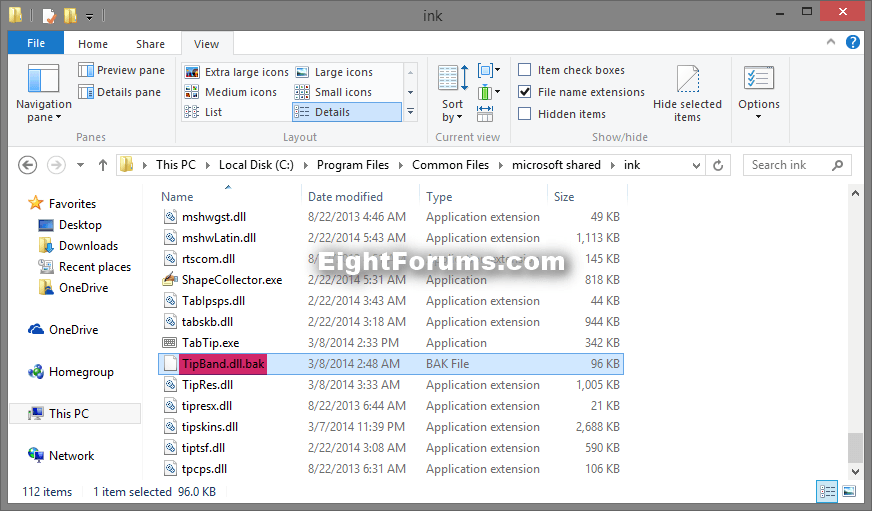Switch to details view in status bar
This screenshot has height=511, width=872.
(x=827, y=492)
